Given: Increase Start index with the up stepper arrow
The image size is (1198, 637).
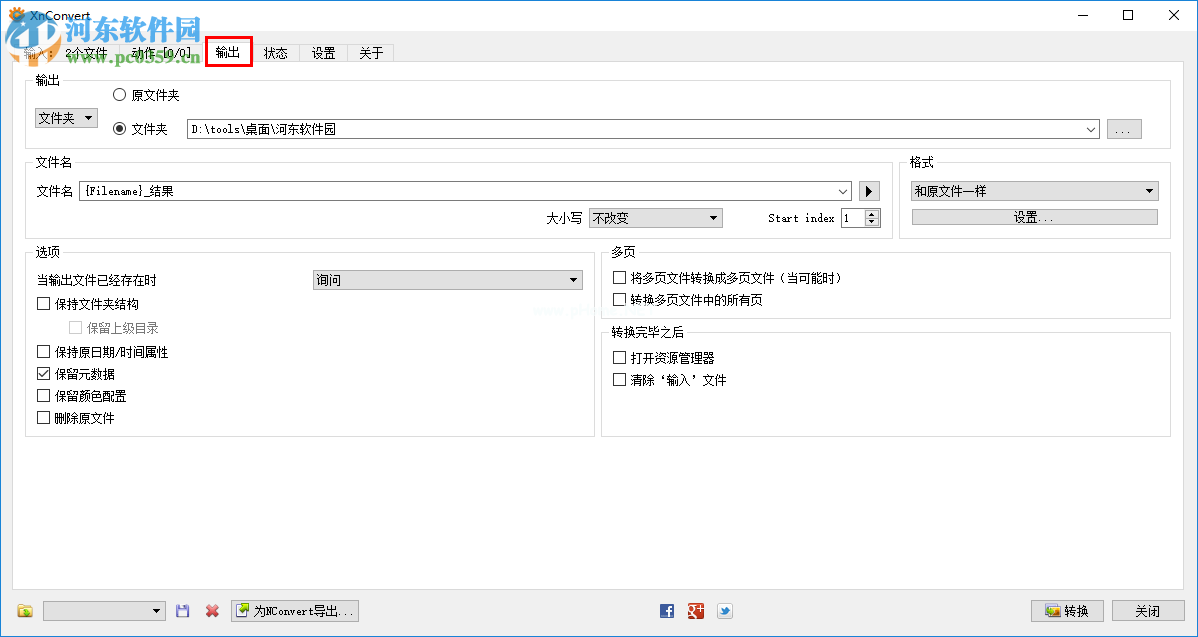Looking at the screenshot, I should pos(871,213).
